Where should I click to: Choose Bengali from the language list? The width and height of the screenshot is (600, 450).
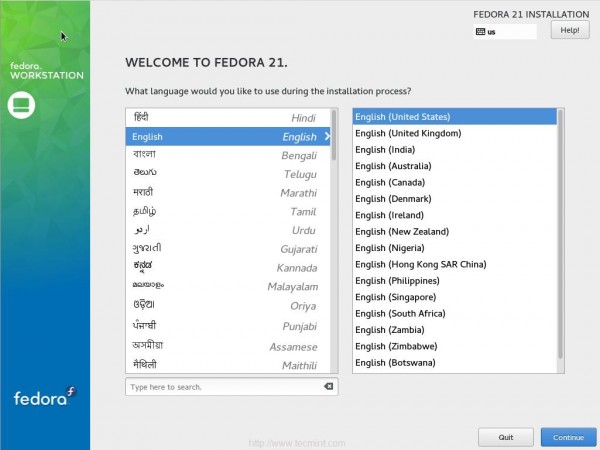pos(228,155)
